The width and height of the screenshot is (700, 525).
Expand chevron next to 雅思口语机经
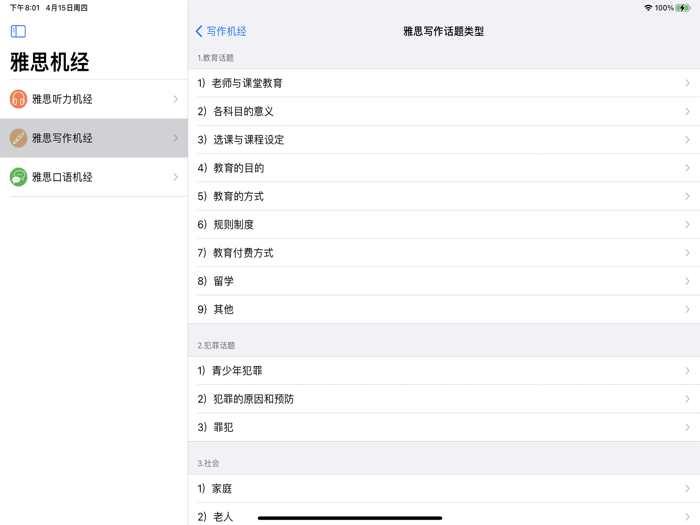click(175, 177)
